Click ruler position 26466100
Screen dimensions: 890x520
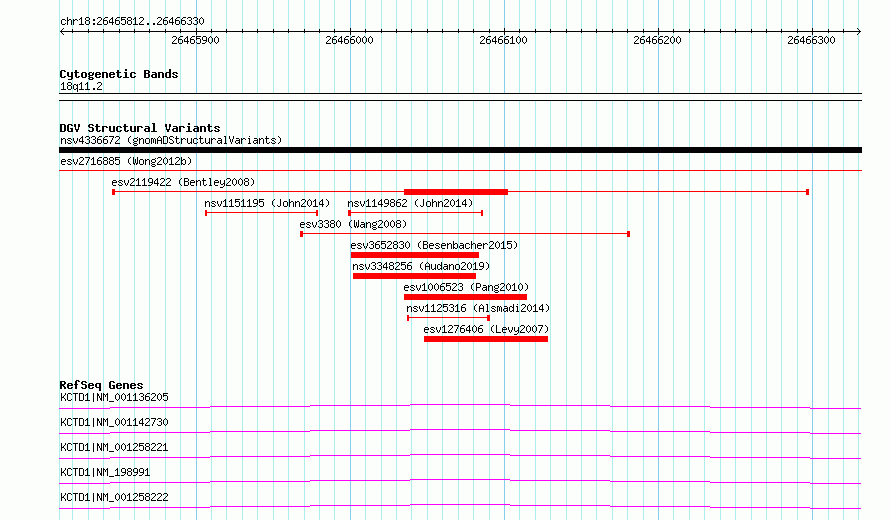tap(503, 40)
